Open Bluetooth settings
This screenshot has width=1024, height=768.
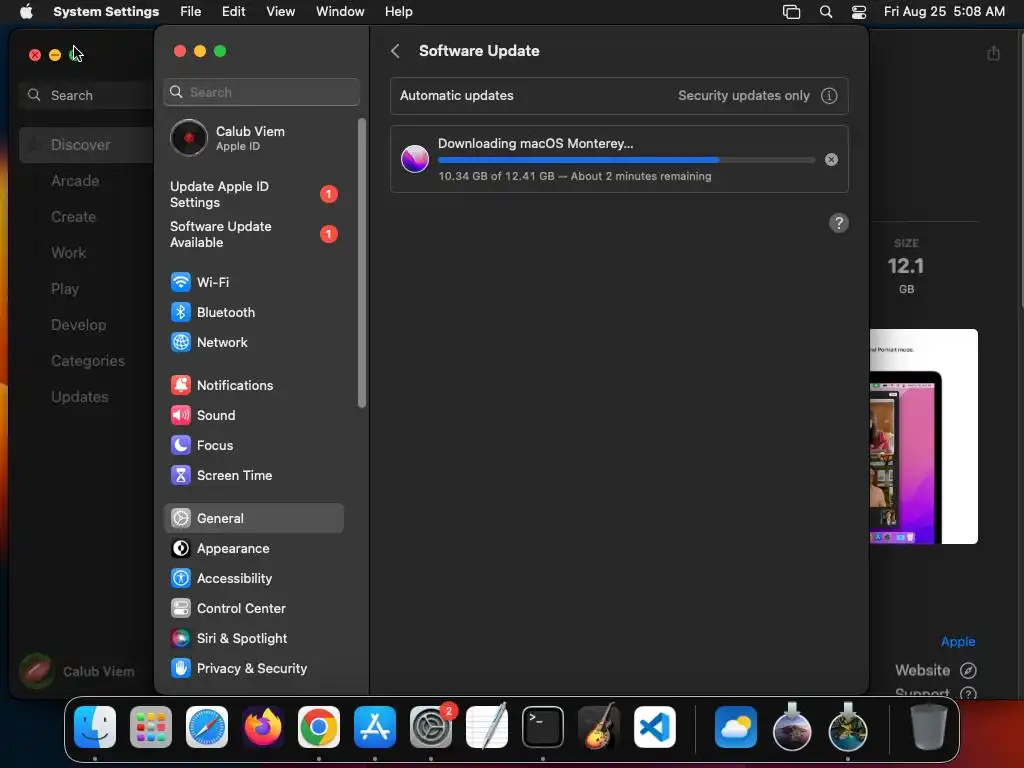(253, 312)
